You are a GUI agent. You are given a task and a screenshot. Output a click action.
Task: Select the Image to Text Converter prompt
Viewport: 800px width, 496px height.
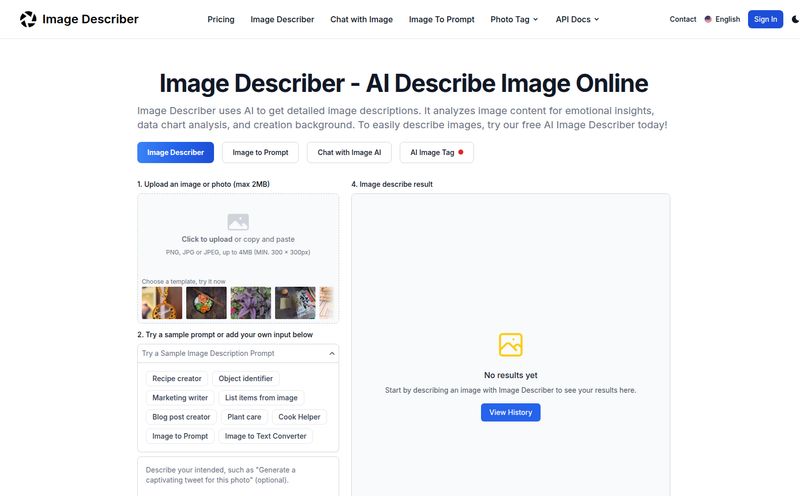265,436
